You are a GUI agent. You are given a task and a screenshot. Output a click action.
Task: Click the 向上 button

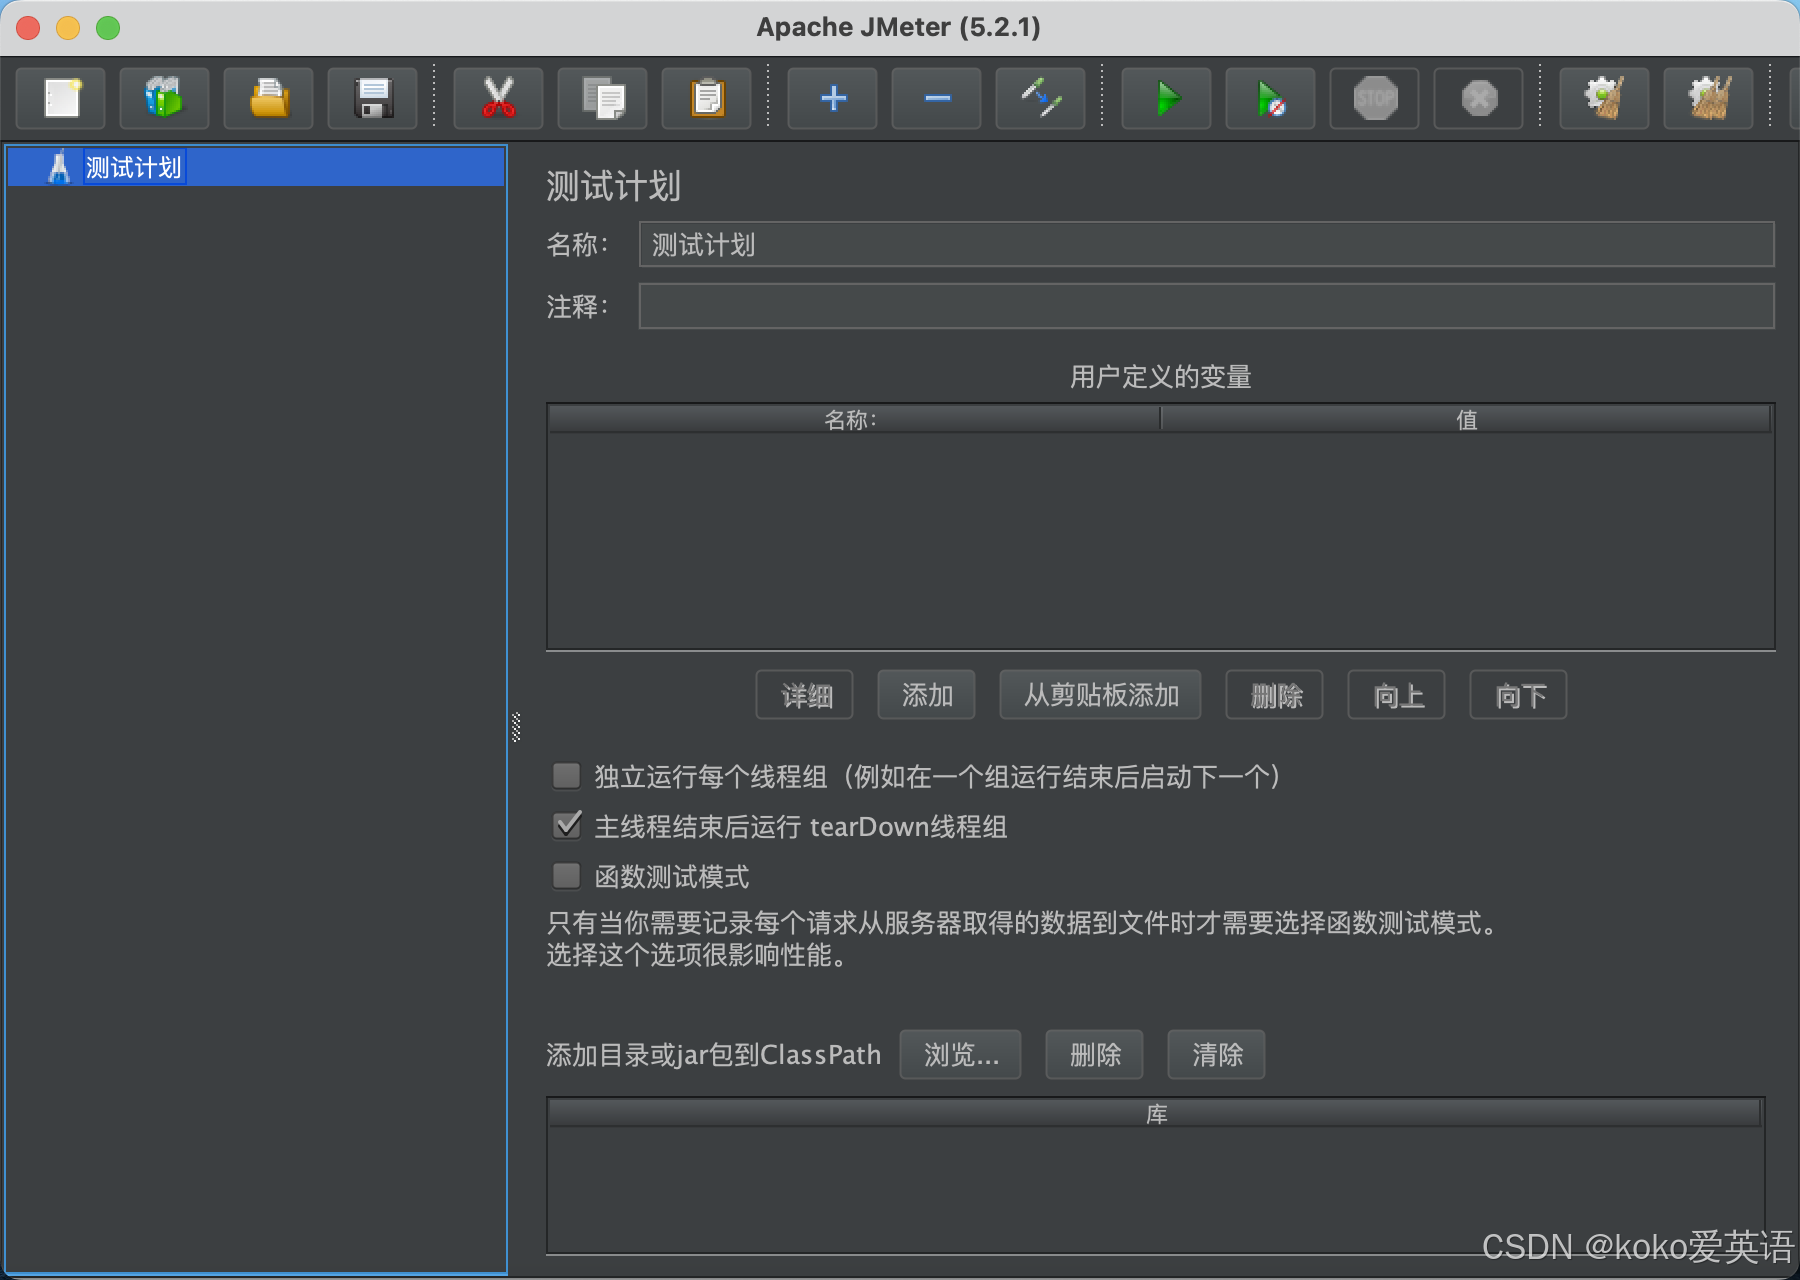(x=1397, y=695)
